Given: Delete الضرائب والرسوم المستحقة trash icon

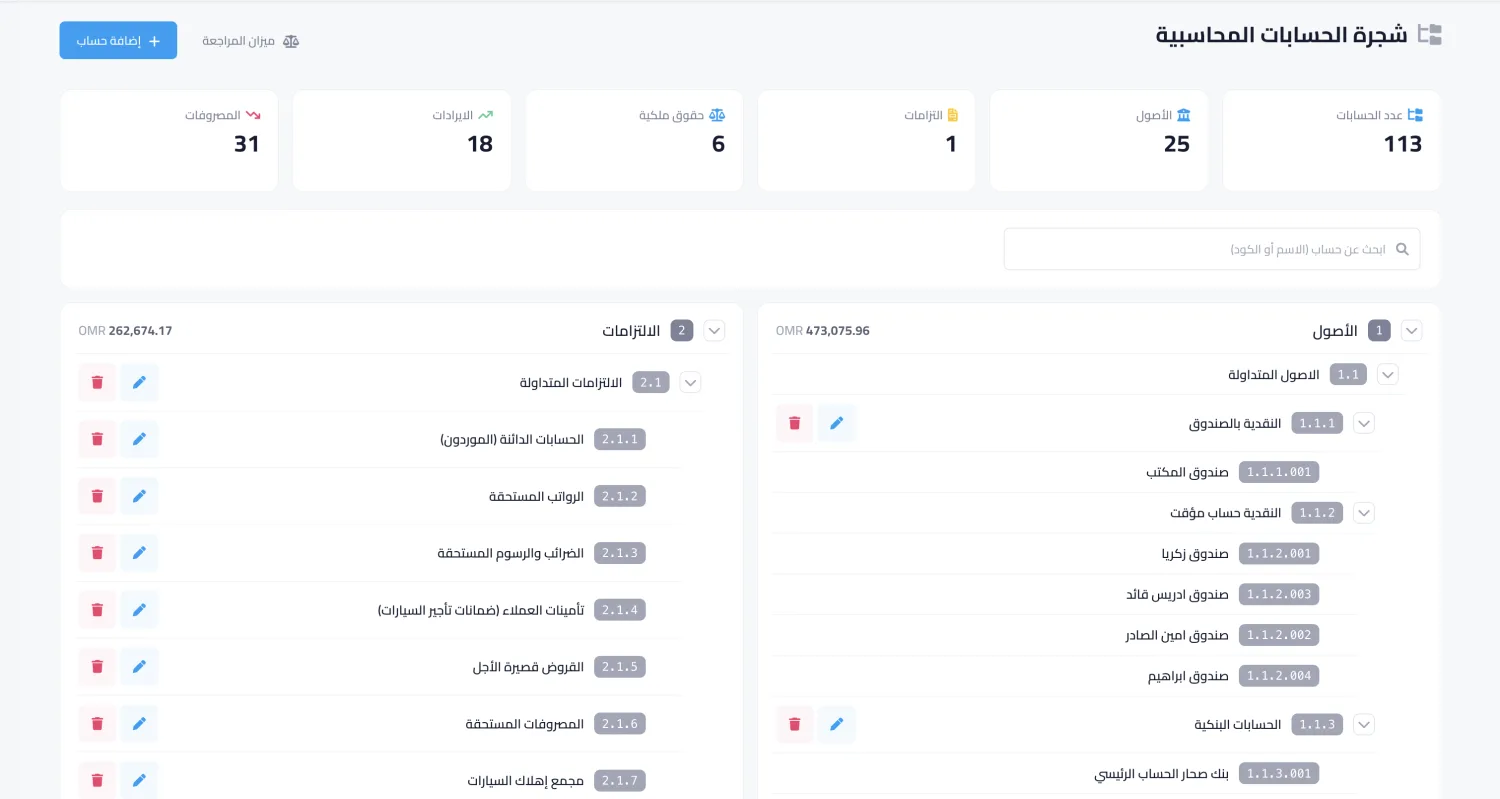Looking at the screenshot, I should [x=97, y=553].
